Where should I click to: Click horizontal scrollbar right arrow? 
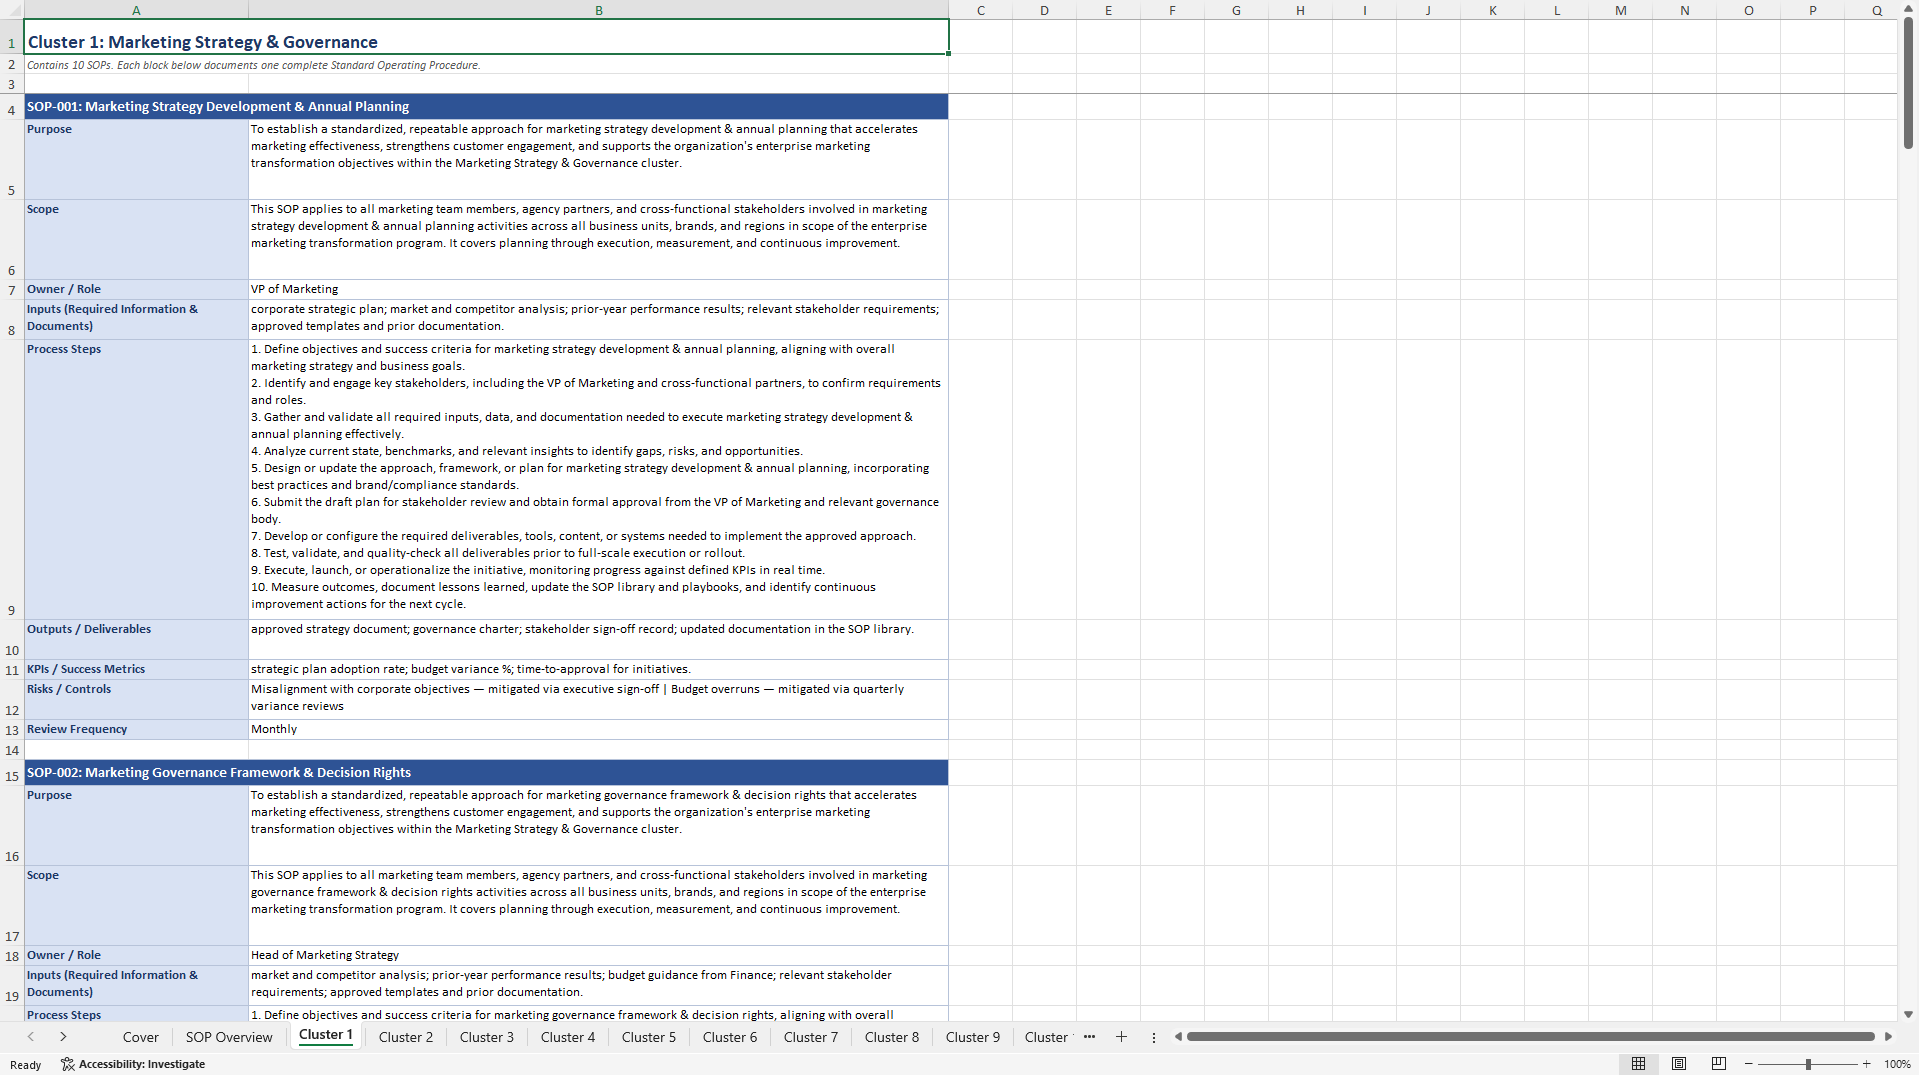pyautogui.click(x=1888, y=1037)
